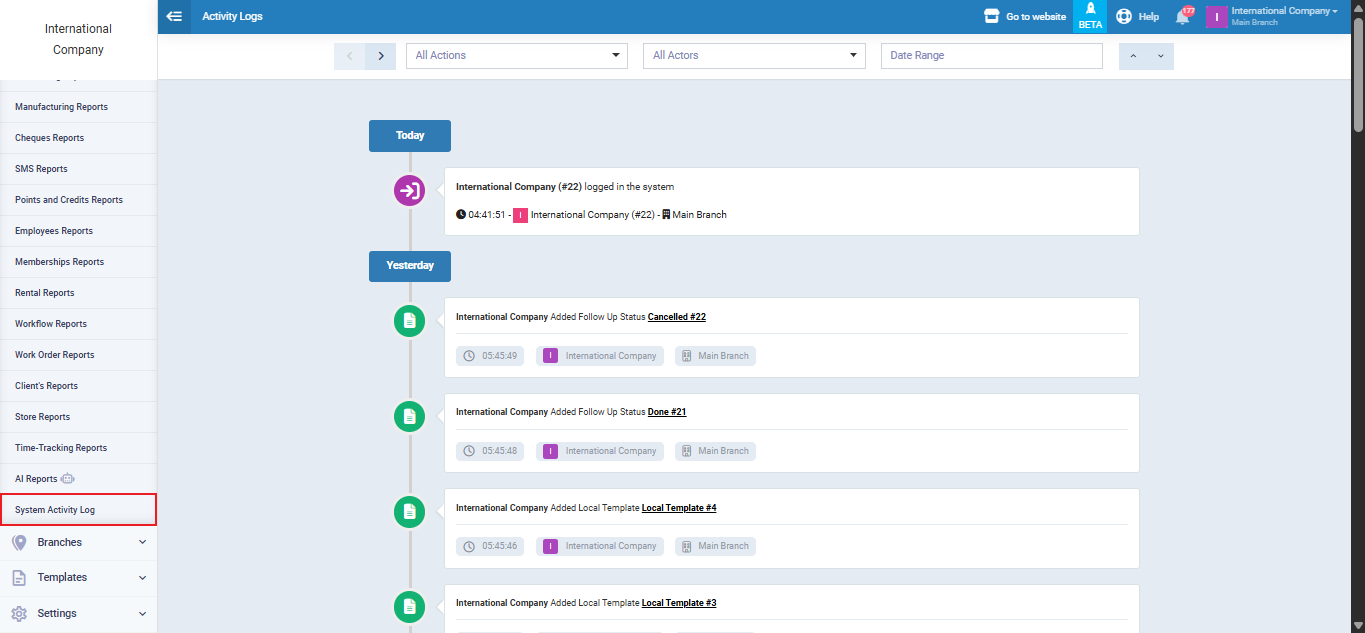Viewport: 1365px width, 633px height.
Task: Open the Cancelled #22 link
Action: (x=676, y=317)
